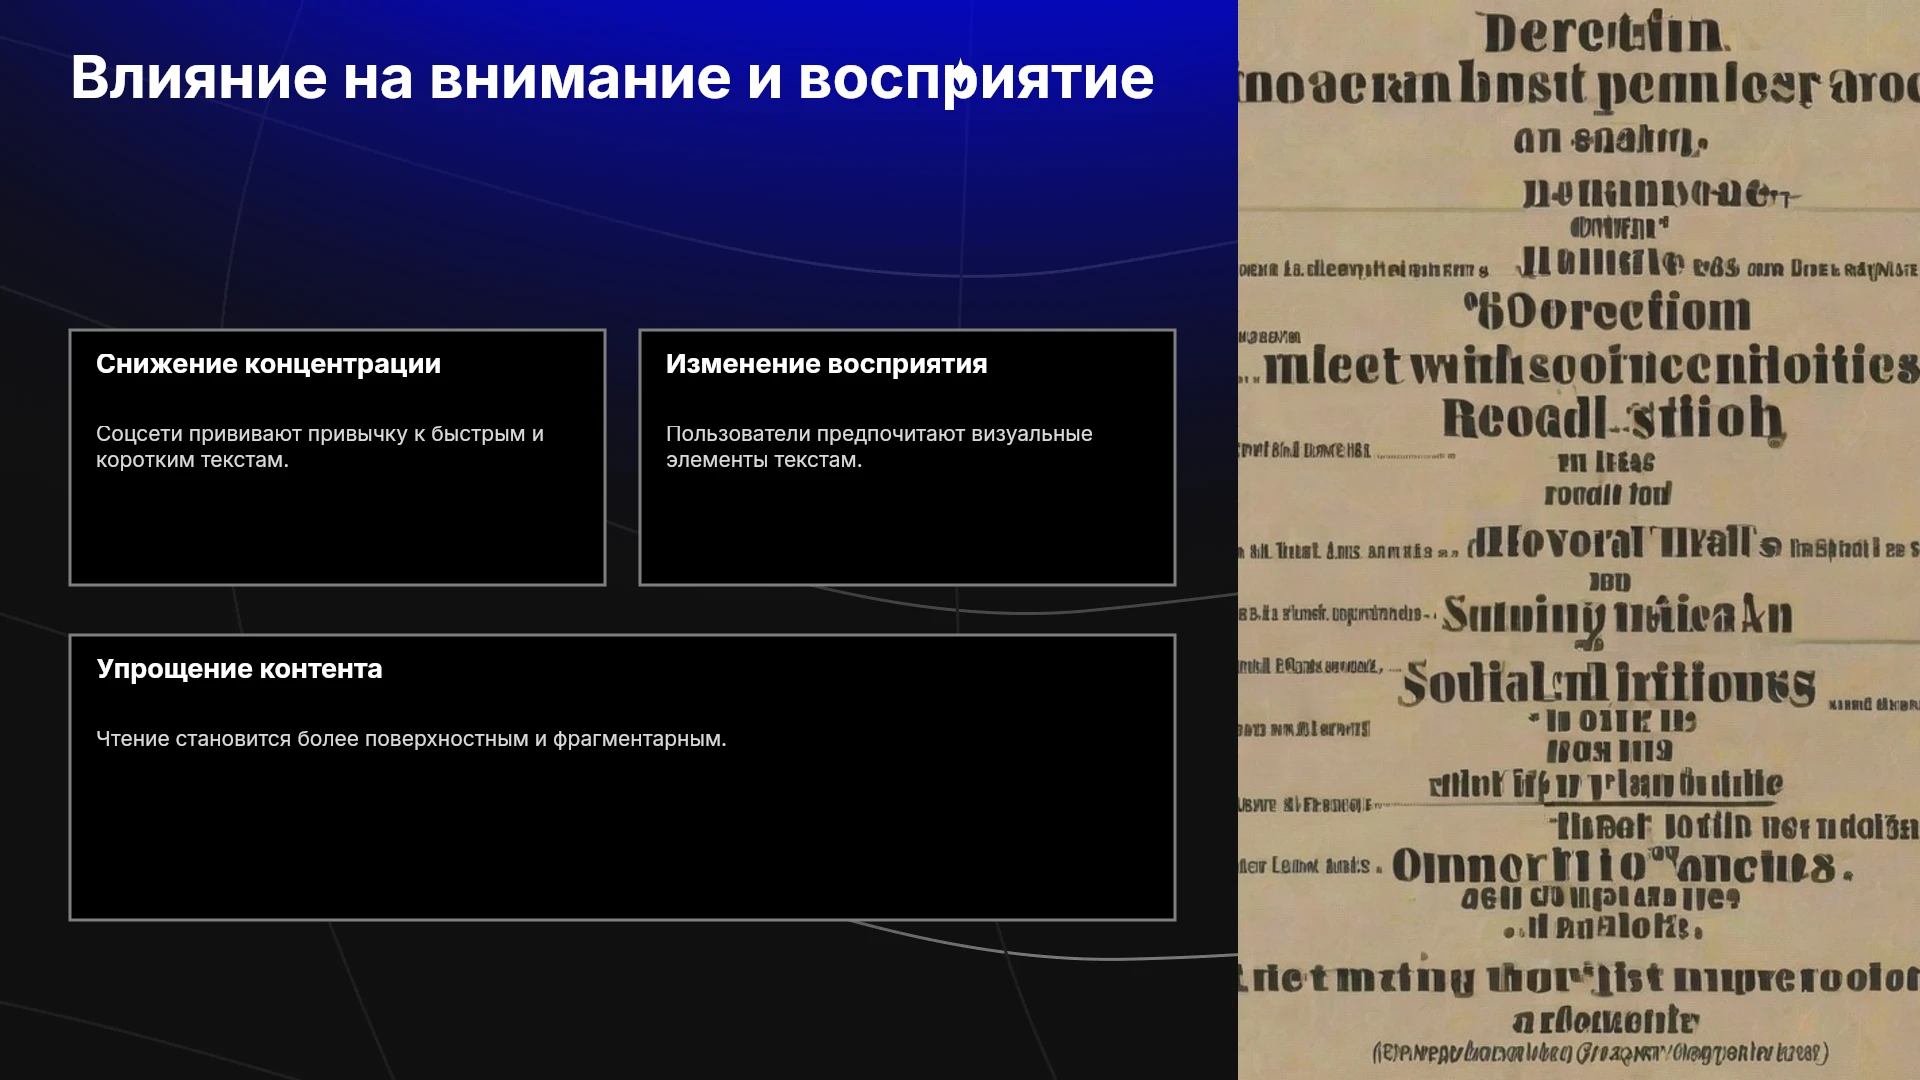
Task: Click the italic caption at the poster's bottom
Action: pyautogui.click(x=1600, y=1053)
